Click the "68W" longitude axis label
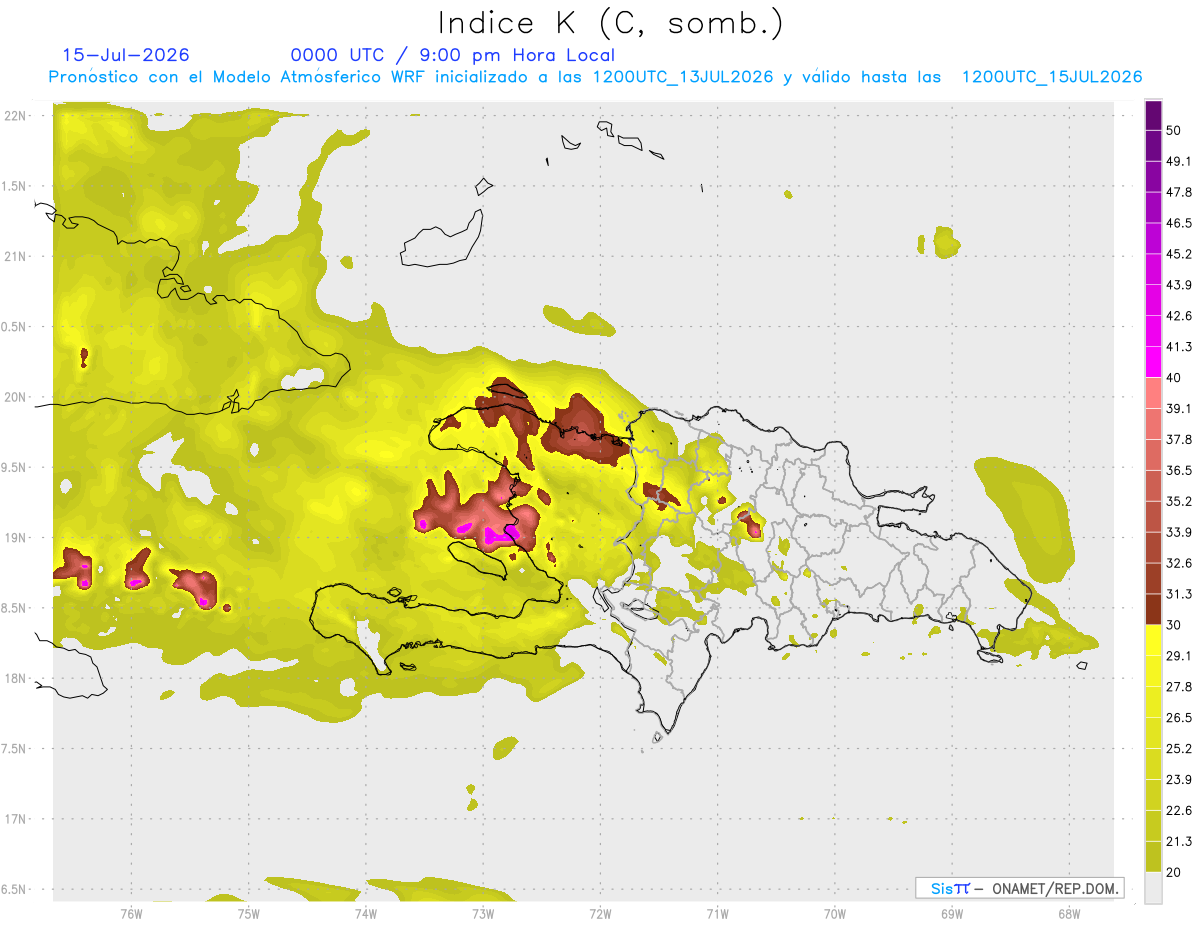This screenshot has height=927, width=1200. click(1068, 913)
